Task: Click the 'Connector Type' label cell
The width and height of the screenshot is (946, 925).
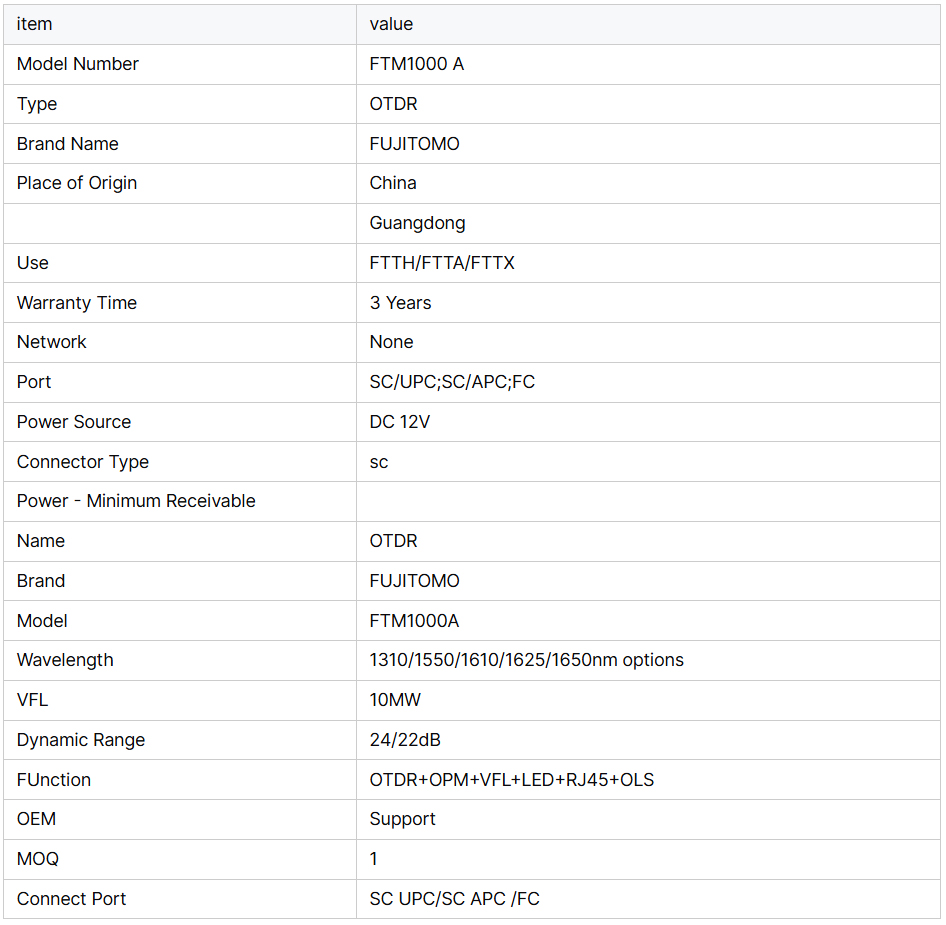Action: point(83,462)
